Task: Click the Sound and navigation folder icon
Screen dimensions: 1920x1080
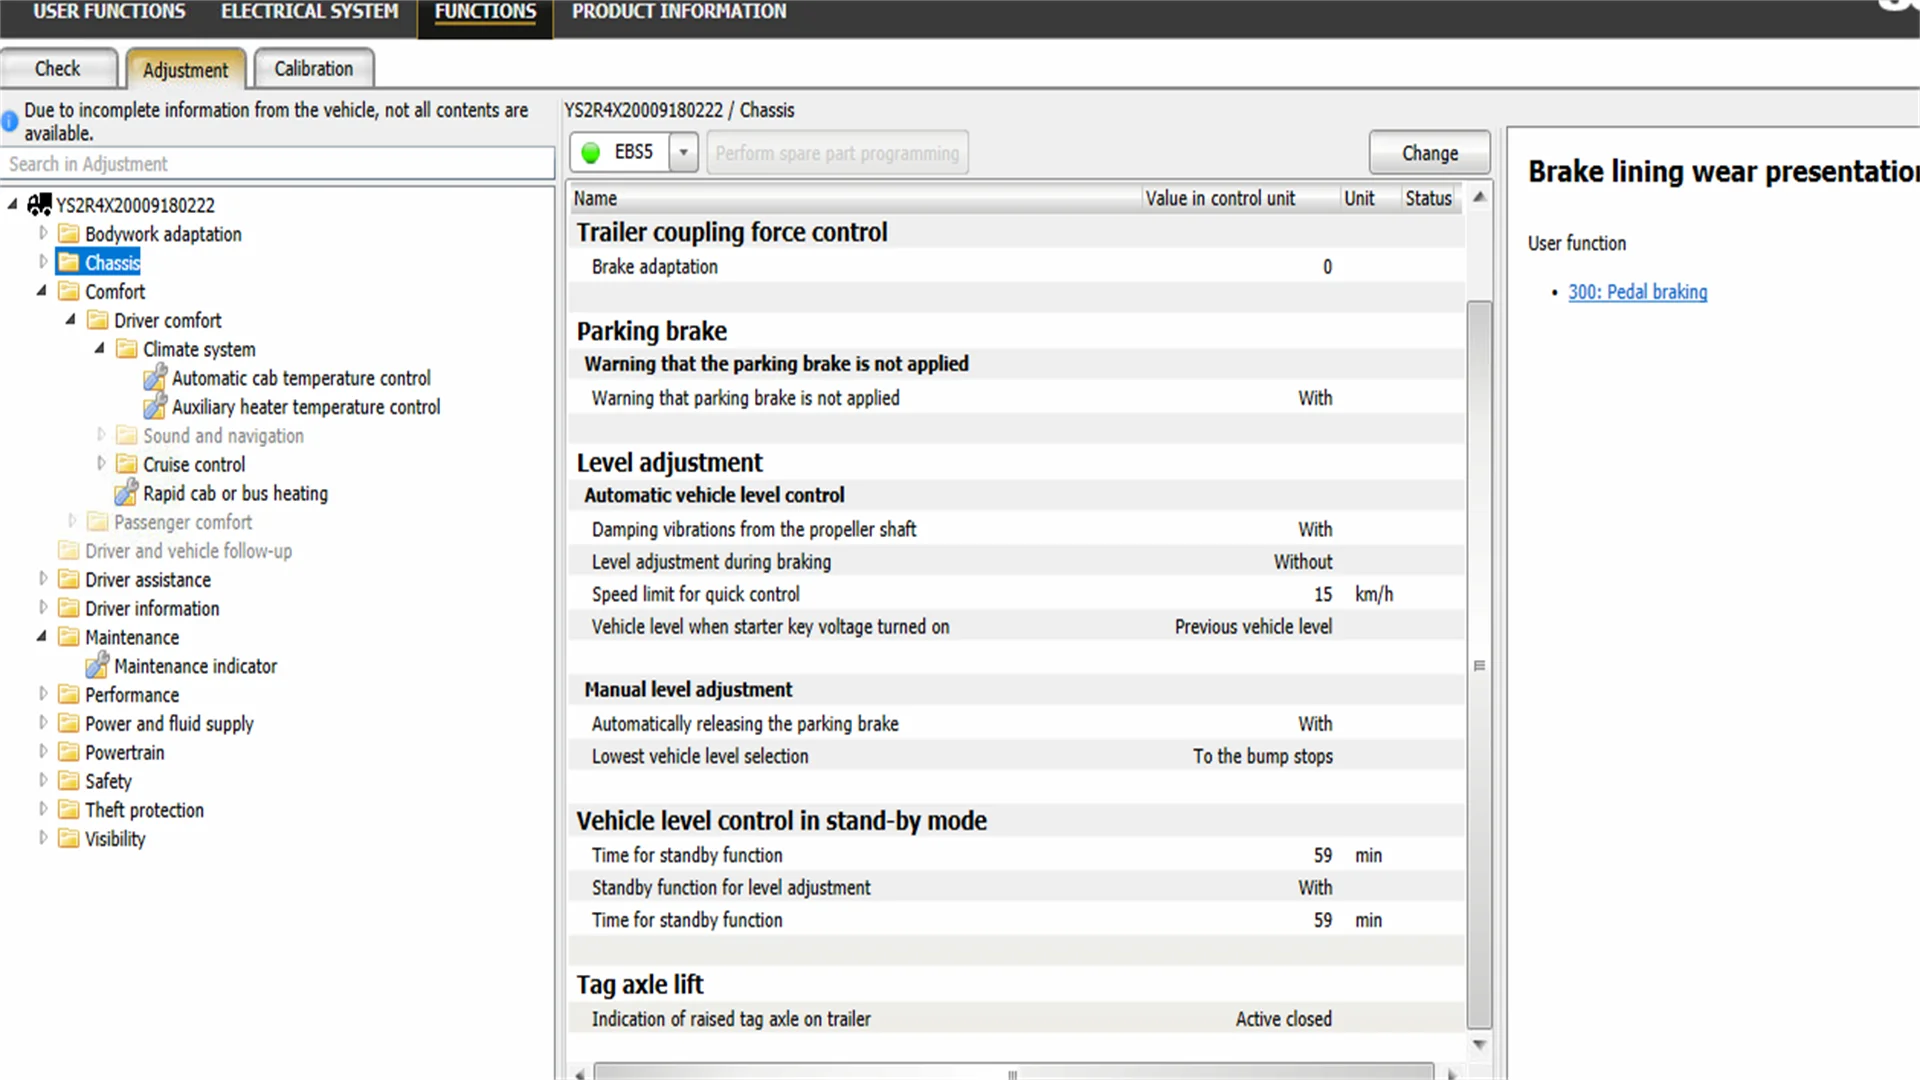Action: pos(127,436)
